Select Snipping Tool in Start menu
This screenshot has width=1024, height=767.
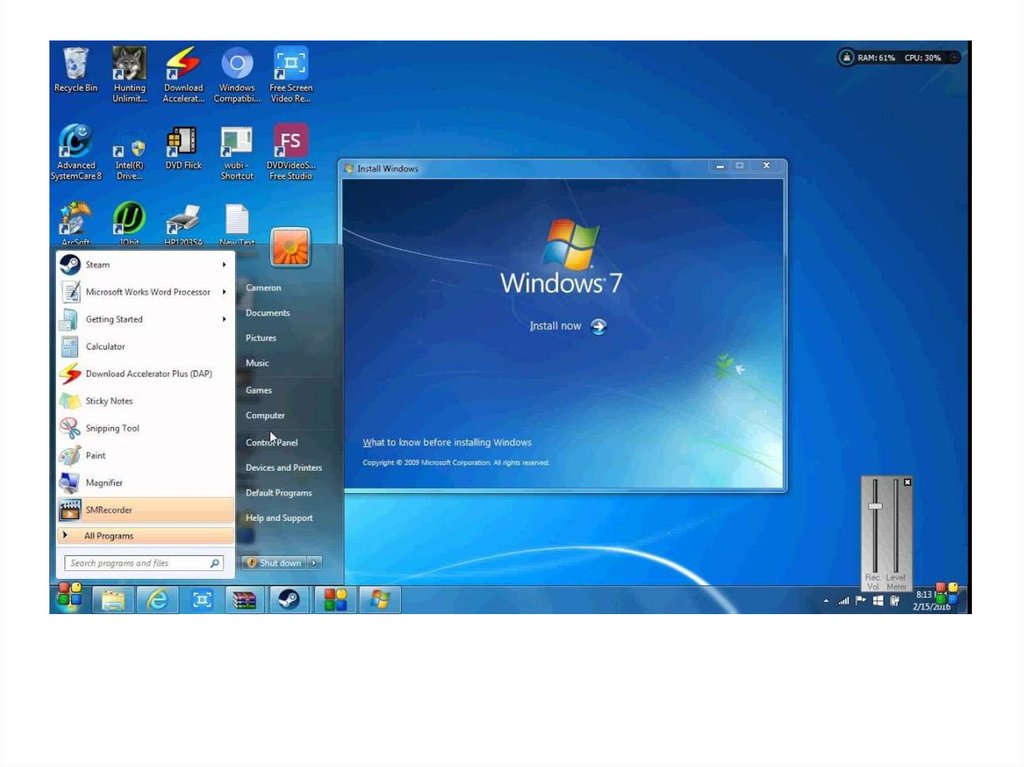click(112, 428)
